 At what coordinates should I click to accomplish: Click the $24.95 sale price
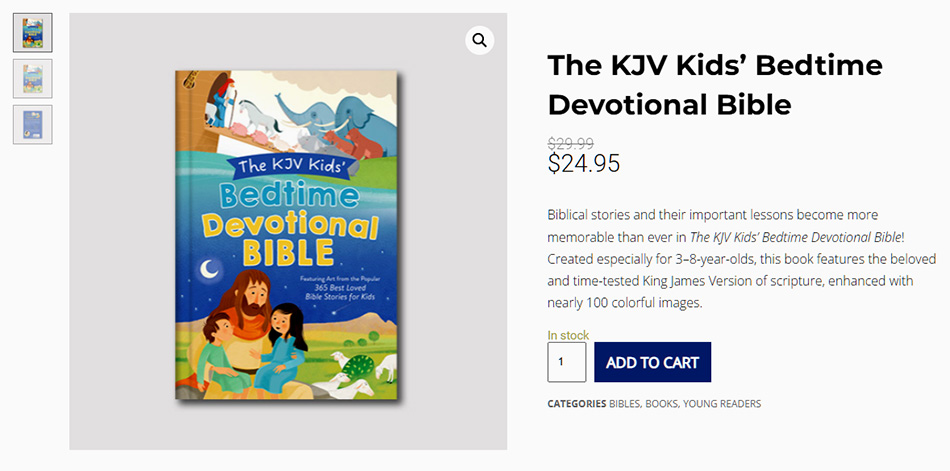click(583, 163)
